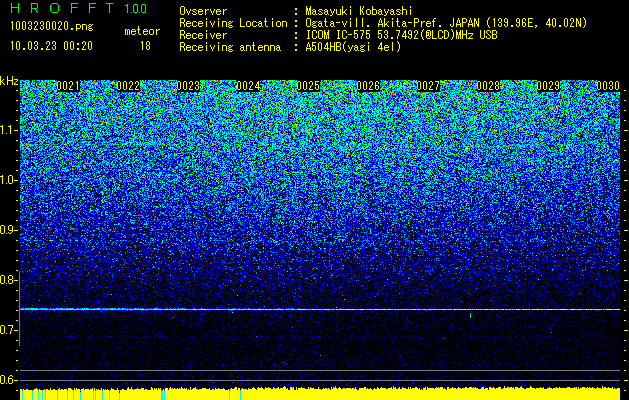Click the 0024 time marker
The height and width of the screenshot is (400, 629).
(x=248, y=86)
